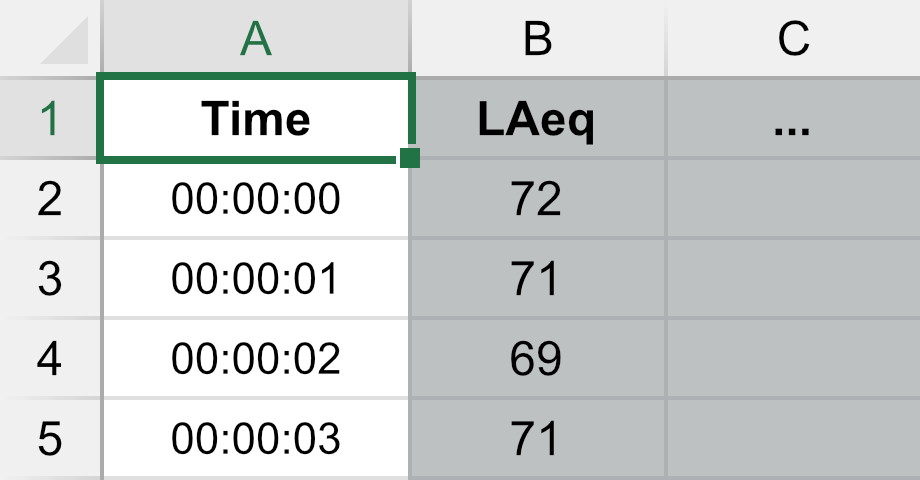Select the cell with value 72
920x480 pixels.
[537, 198]
